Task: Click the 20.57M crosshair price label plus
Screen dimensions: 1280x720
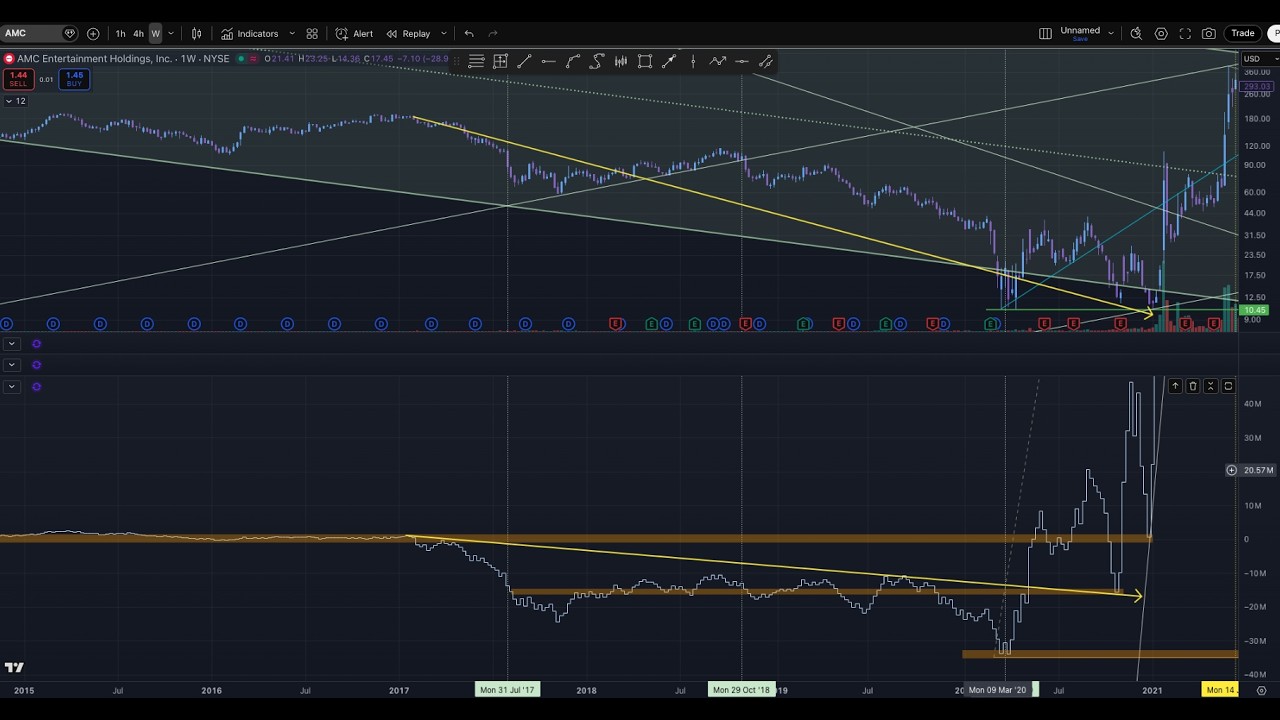Action: (1232, 470)
